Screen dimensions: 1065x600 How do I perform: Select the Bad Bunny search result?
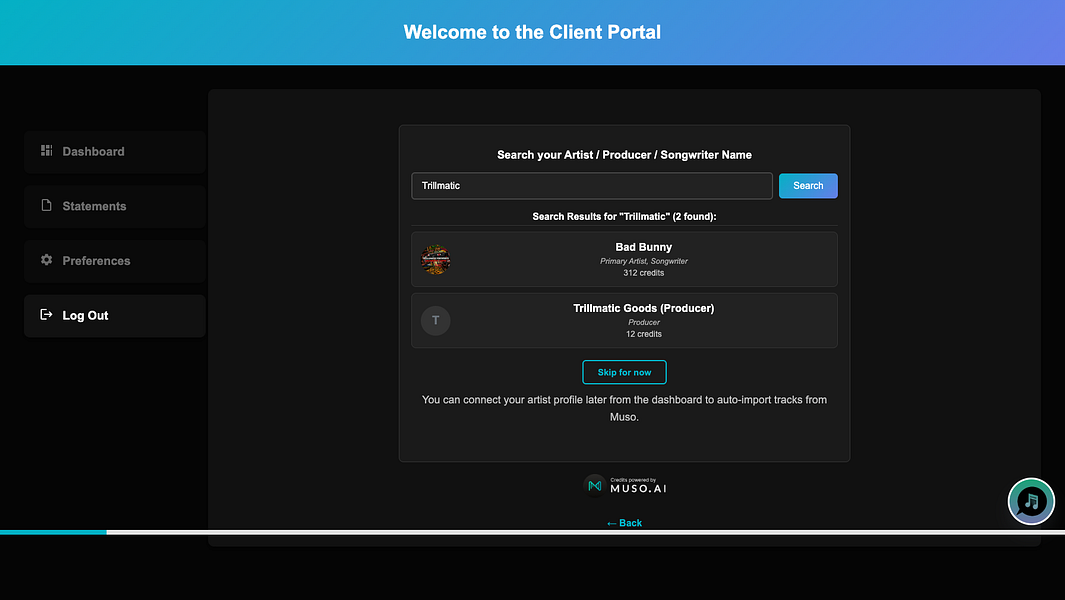pyautogui.click(x=624, y=259)
